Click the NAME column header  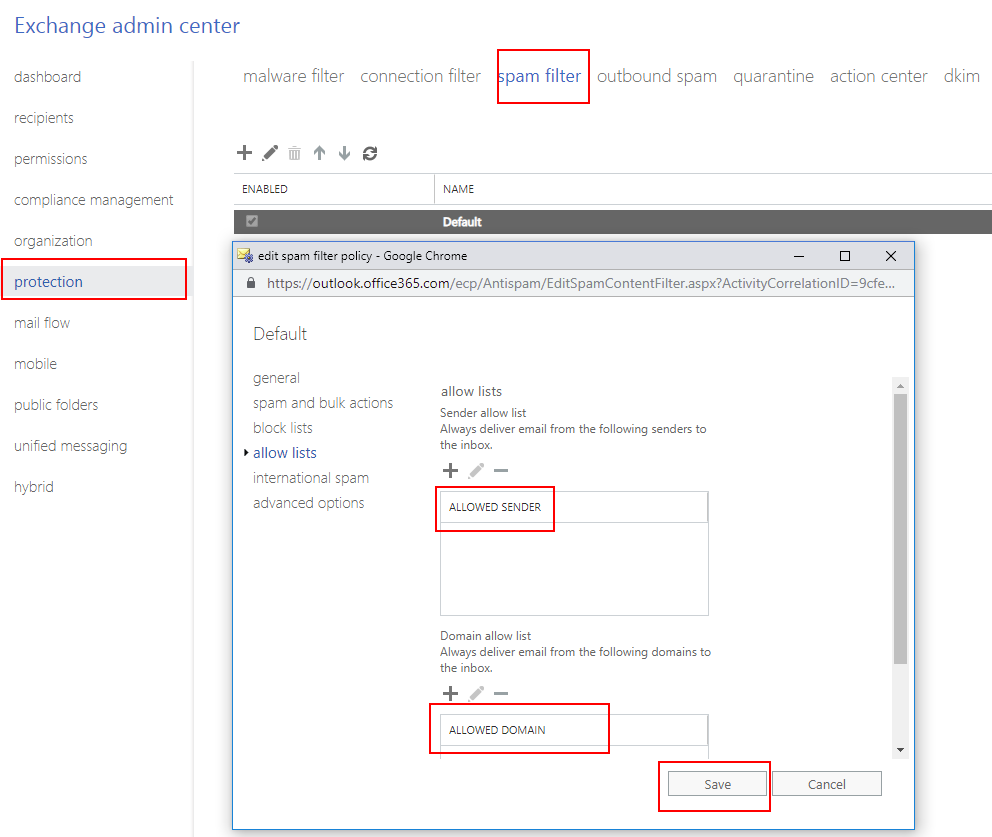(714, 189)
